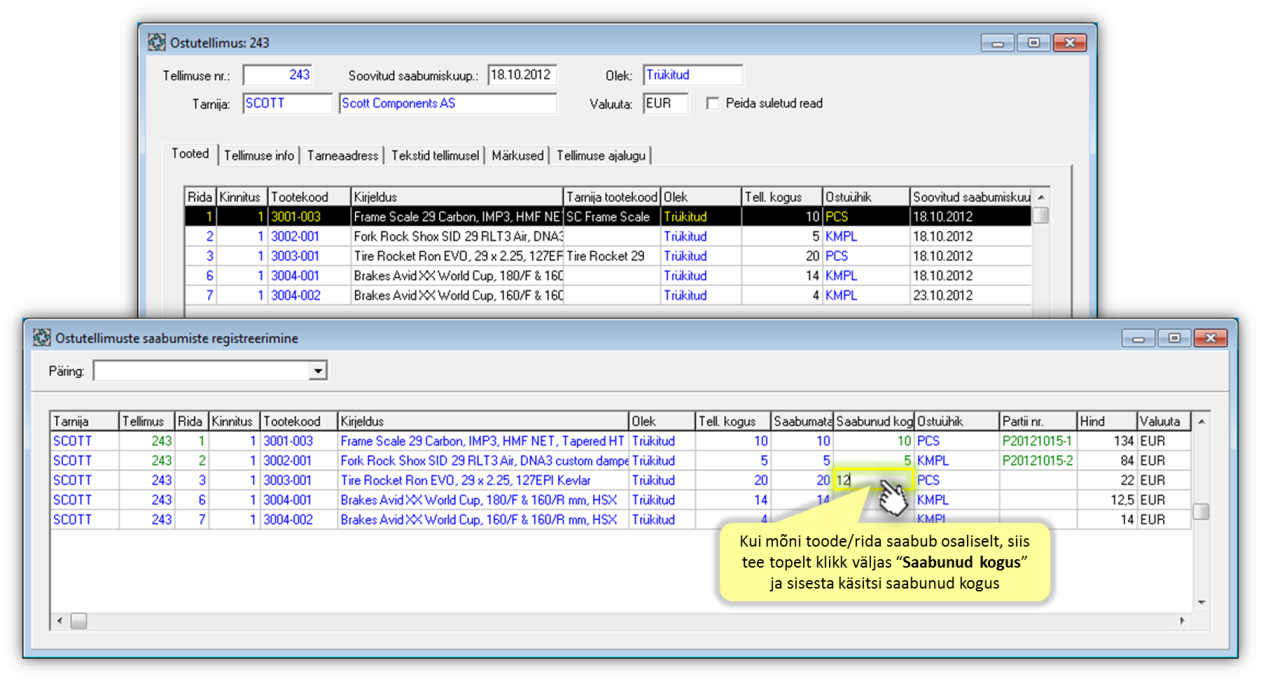Click the Soovitud saabumiskuup. date field

pos(522,75)
